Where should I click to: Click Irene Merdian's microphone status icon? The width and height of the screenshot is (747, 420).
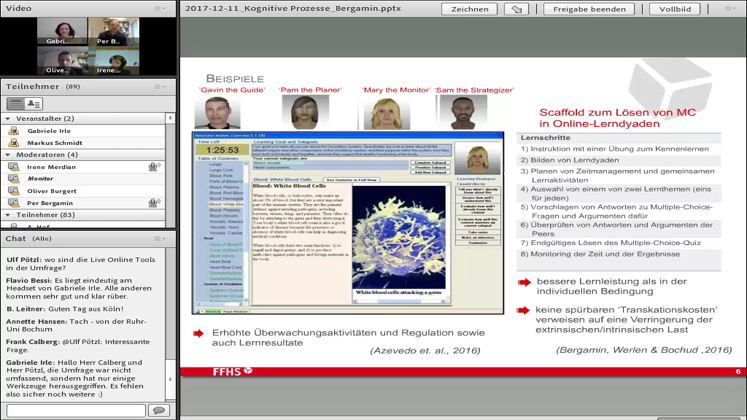[154, 167]
